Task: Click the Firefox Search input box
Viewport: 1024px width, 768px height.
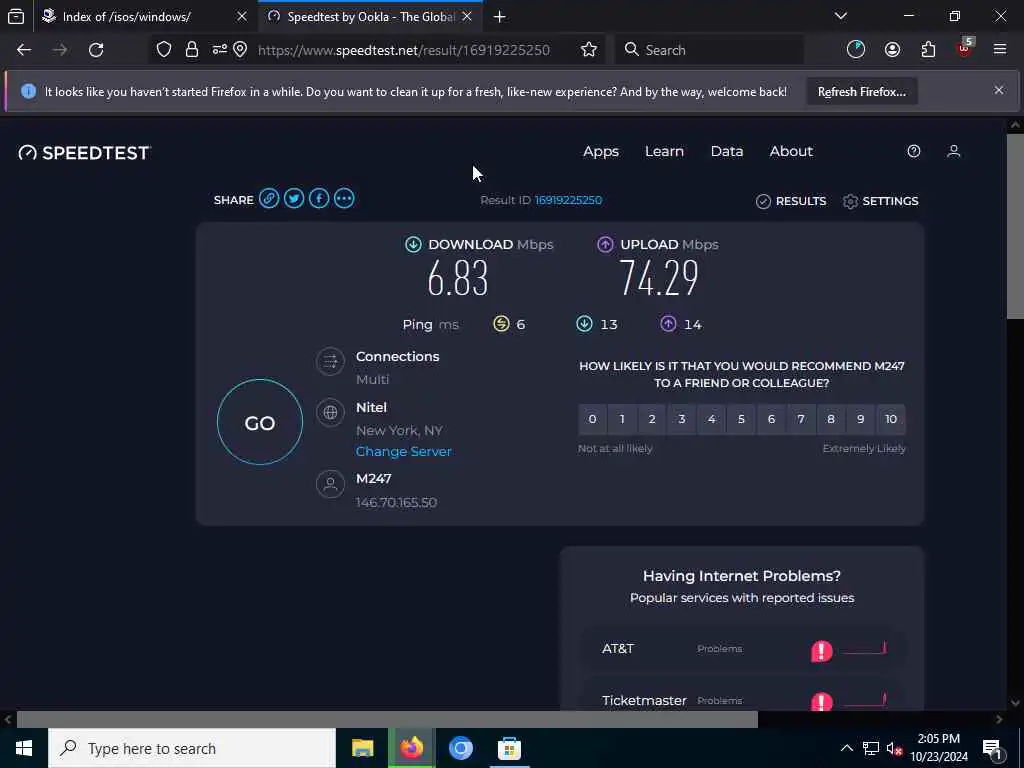Action: coord(709,50)
